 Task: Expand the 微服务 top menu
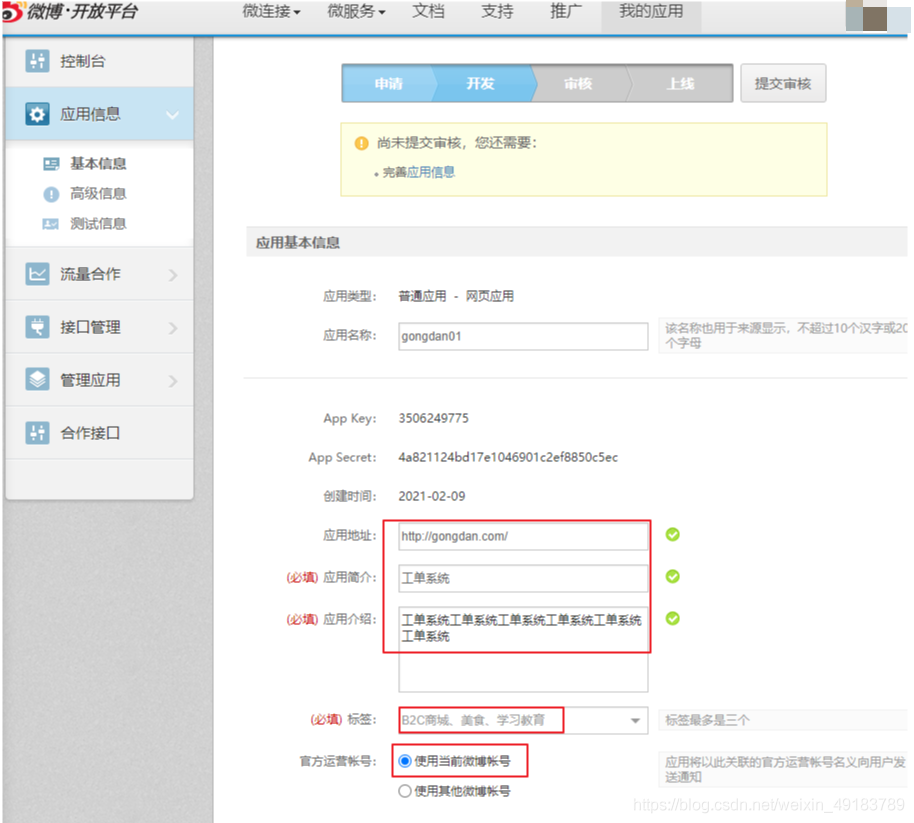coord(356,12)
